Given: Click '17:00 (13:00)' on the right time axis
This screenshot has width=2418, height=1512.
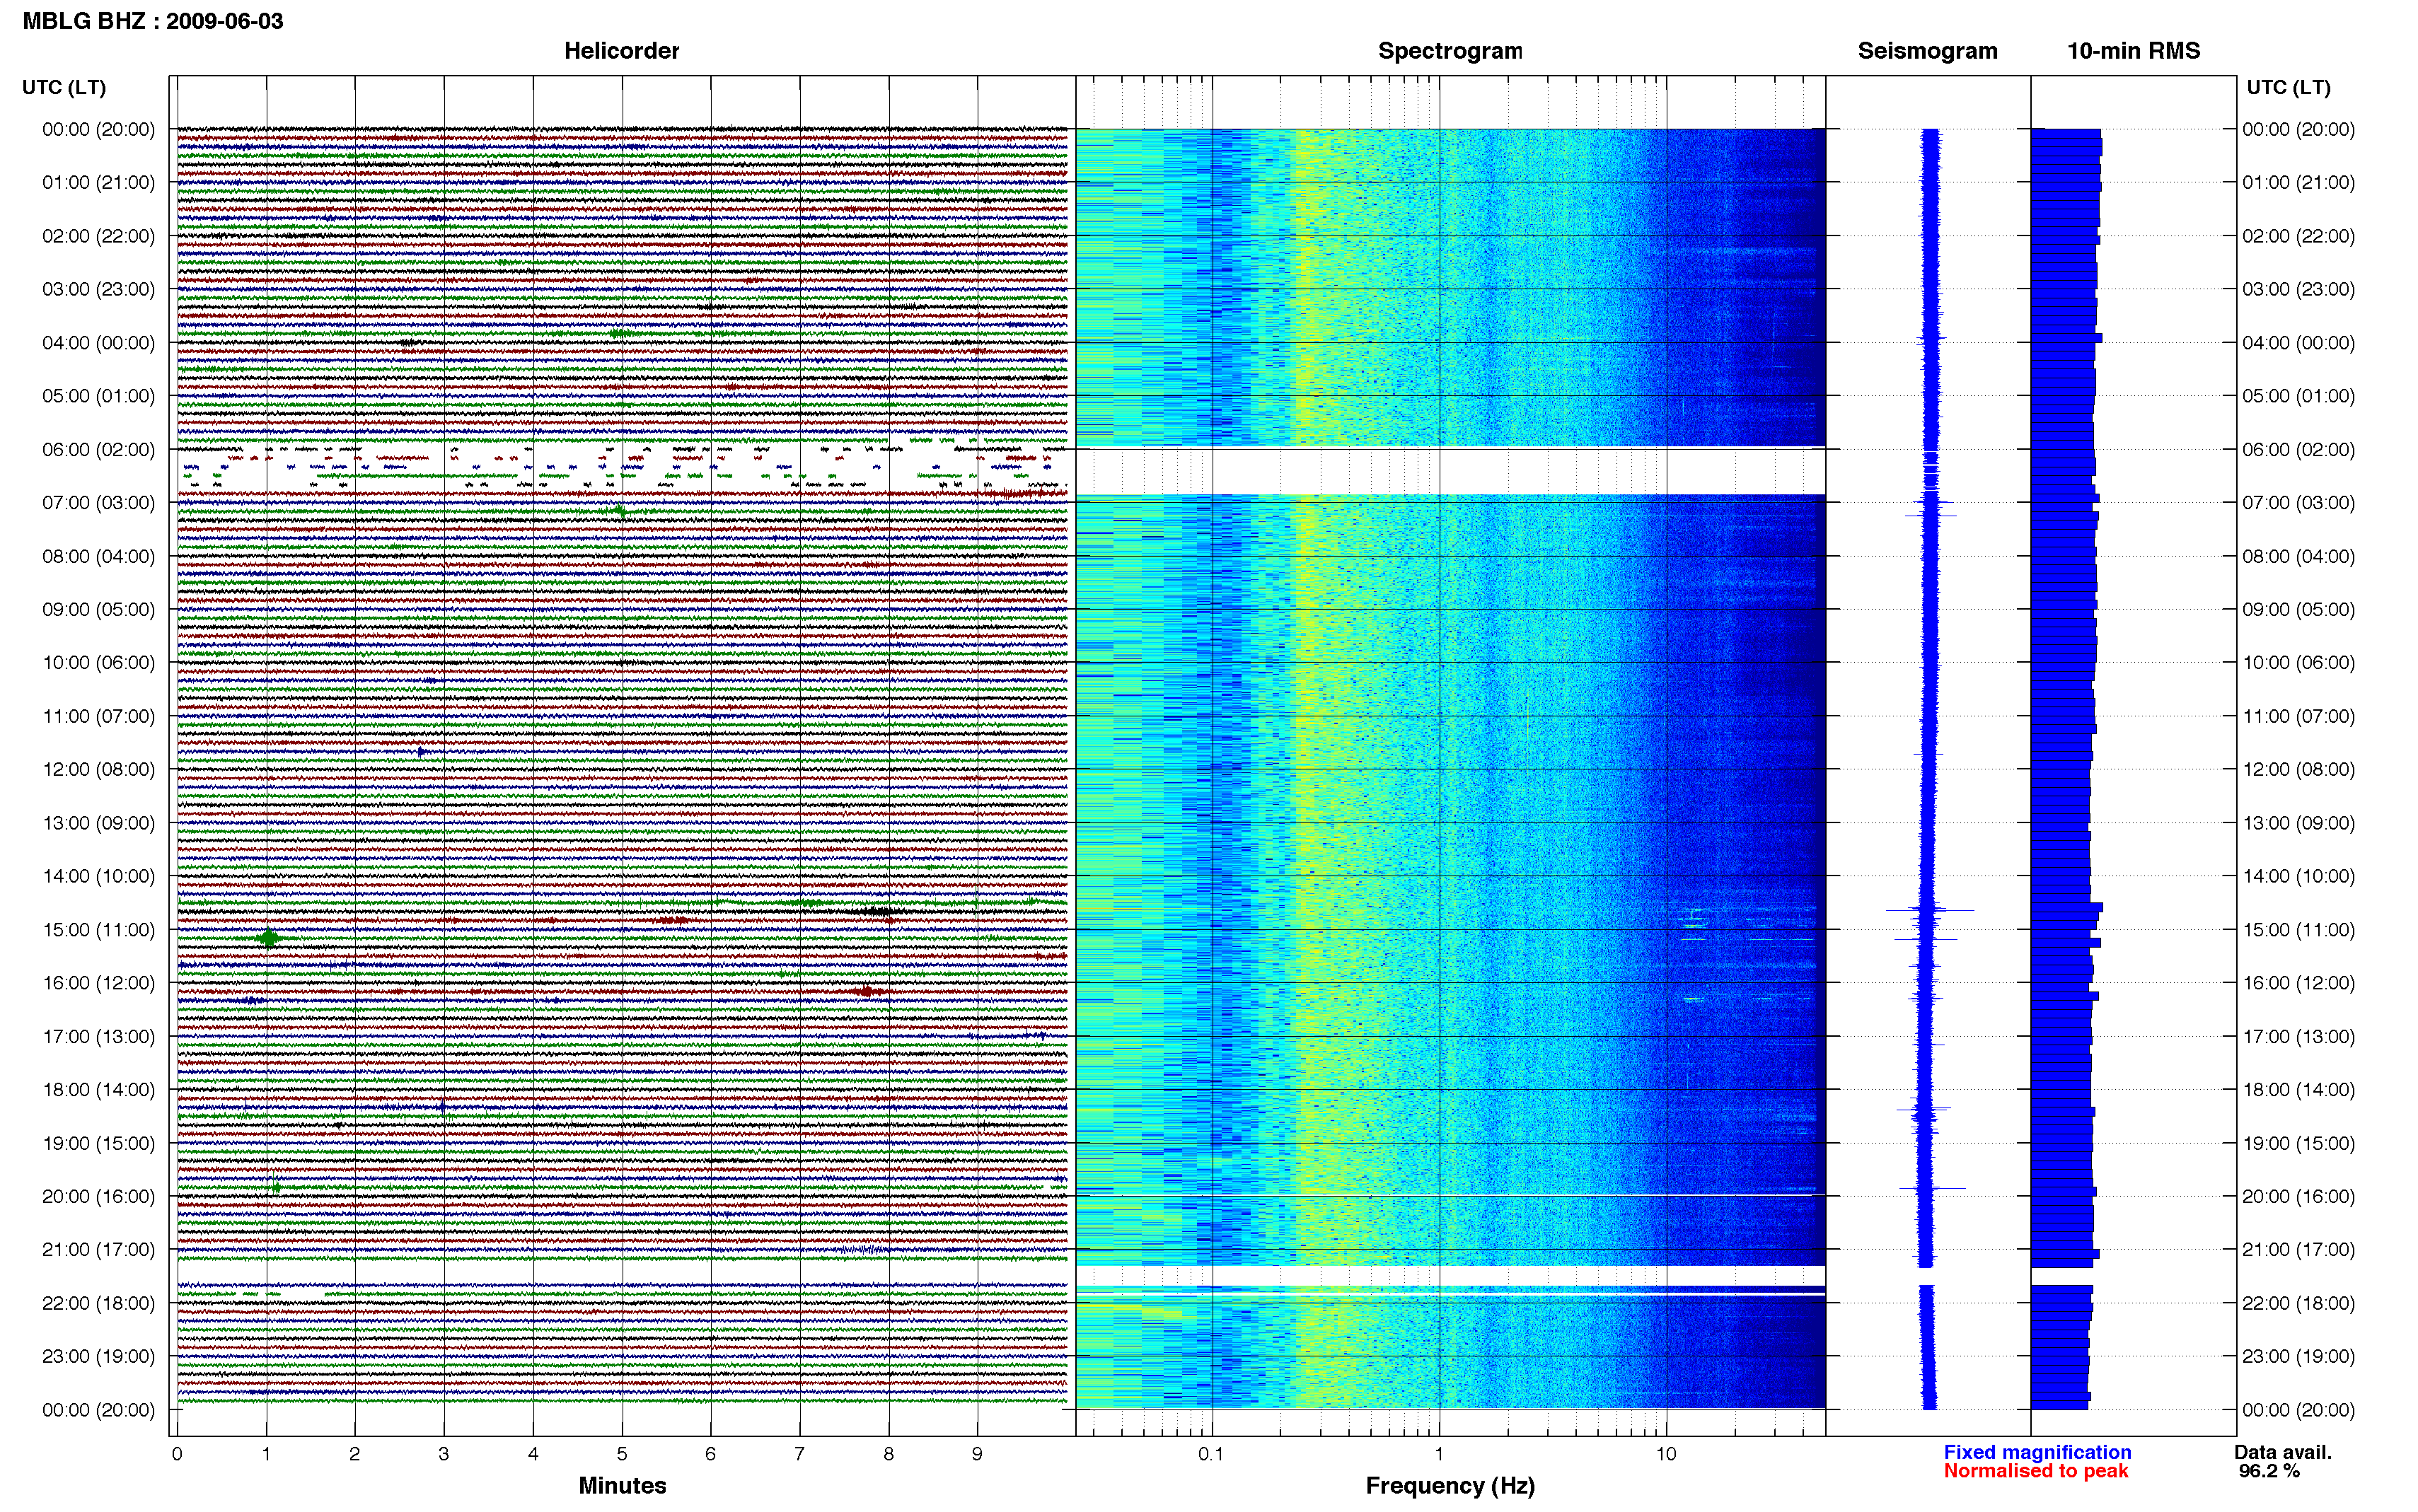Looking at the screenshot, I should pos(2298,1036).
